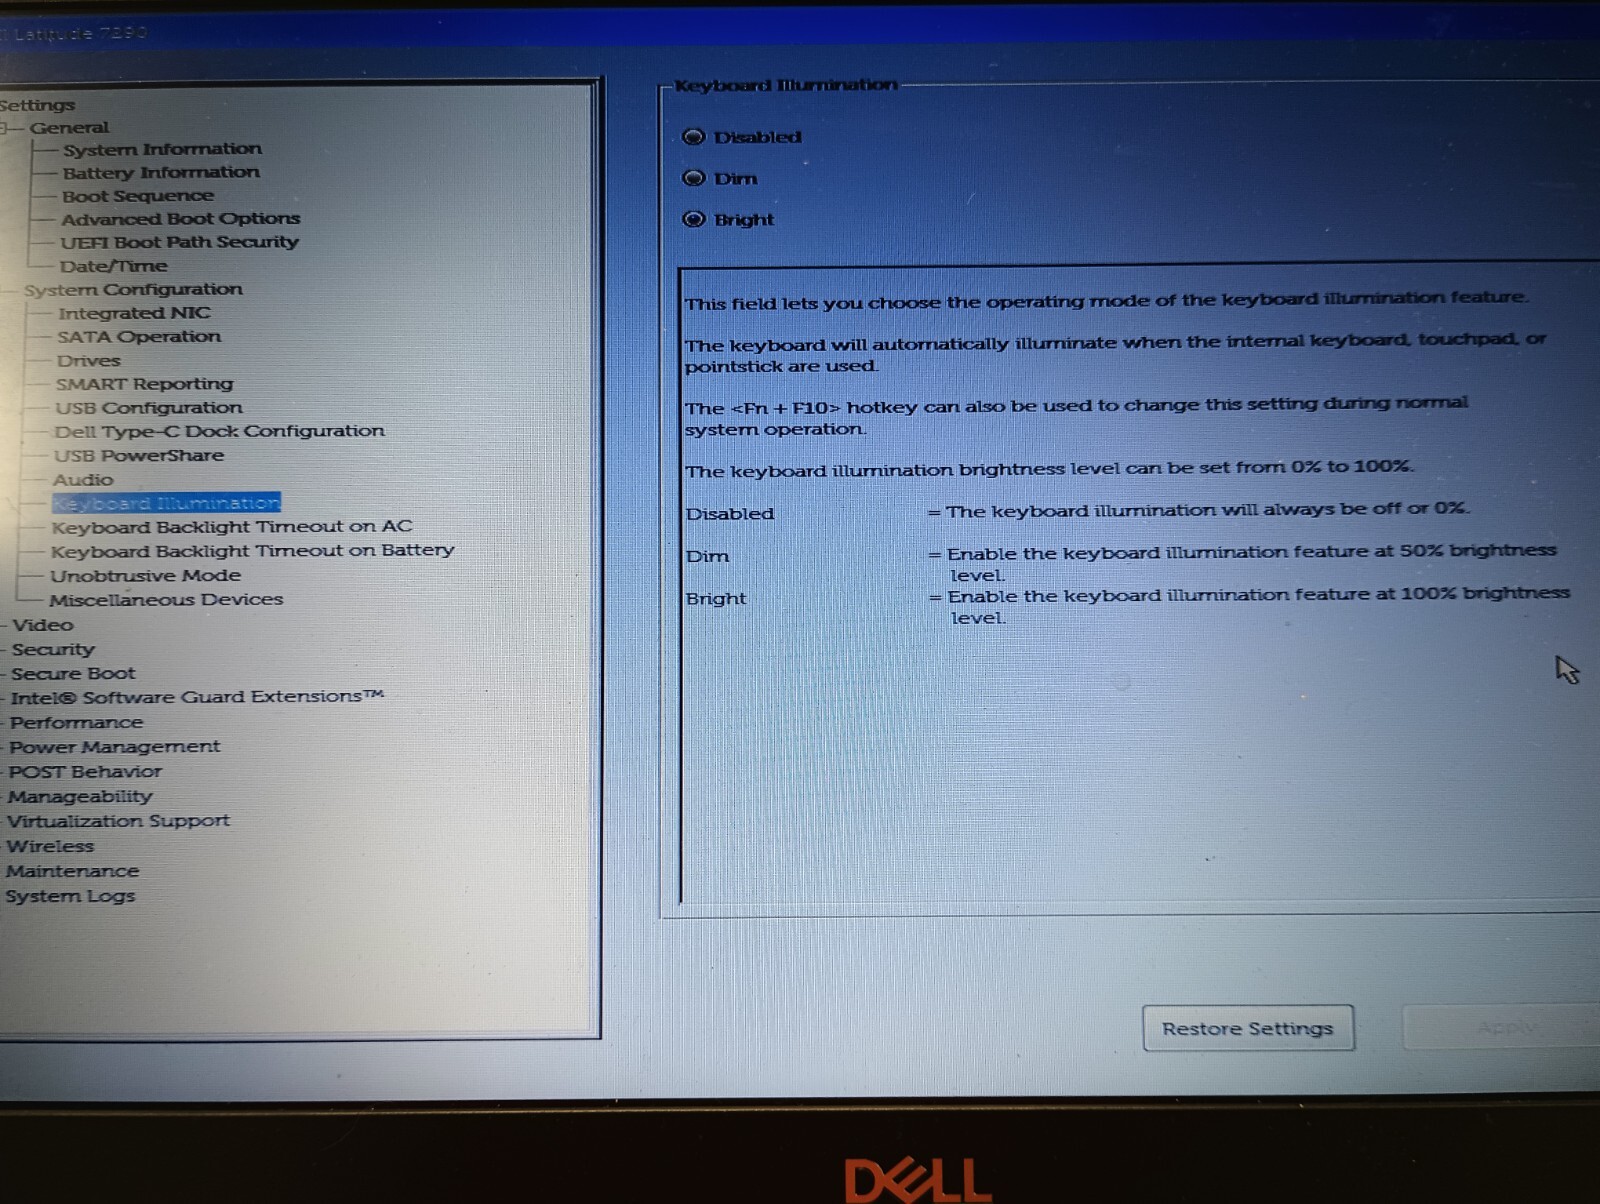Select highlighted Keyboard Illumination entry
The width and height of the screenshot is (1600, 1204).
pyautogui.click(x=166, y=503)
